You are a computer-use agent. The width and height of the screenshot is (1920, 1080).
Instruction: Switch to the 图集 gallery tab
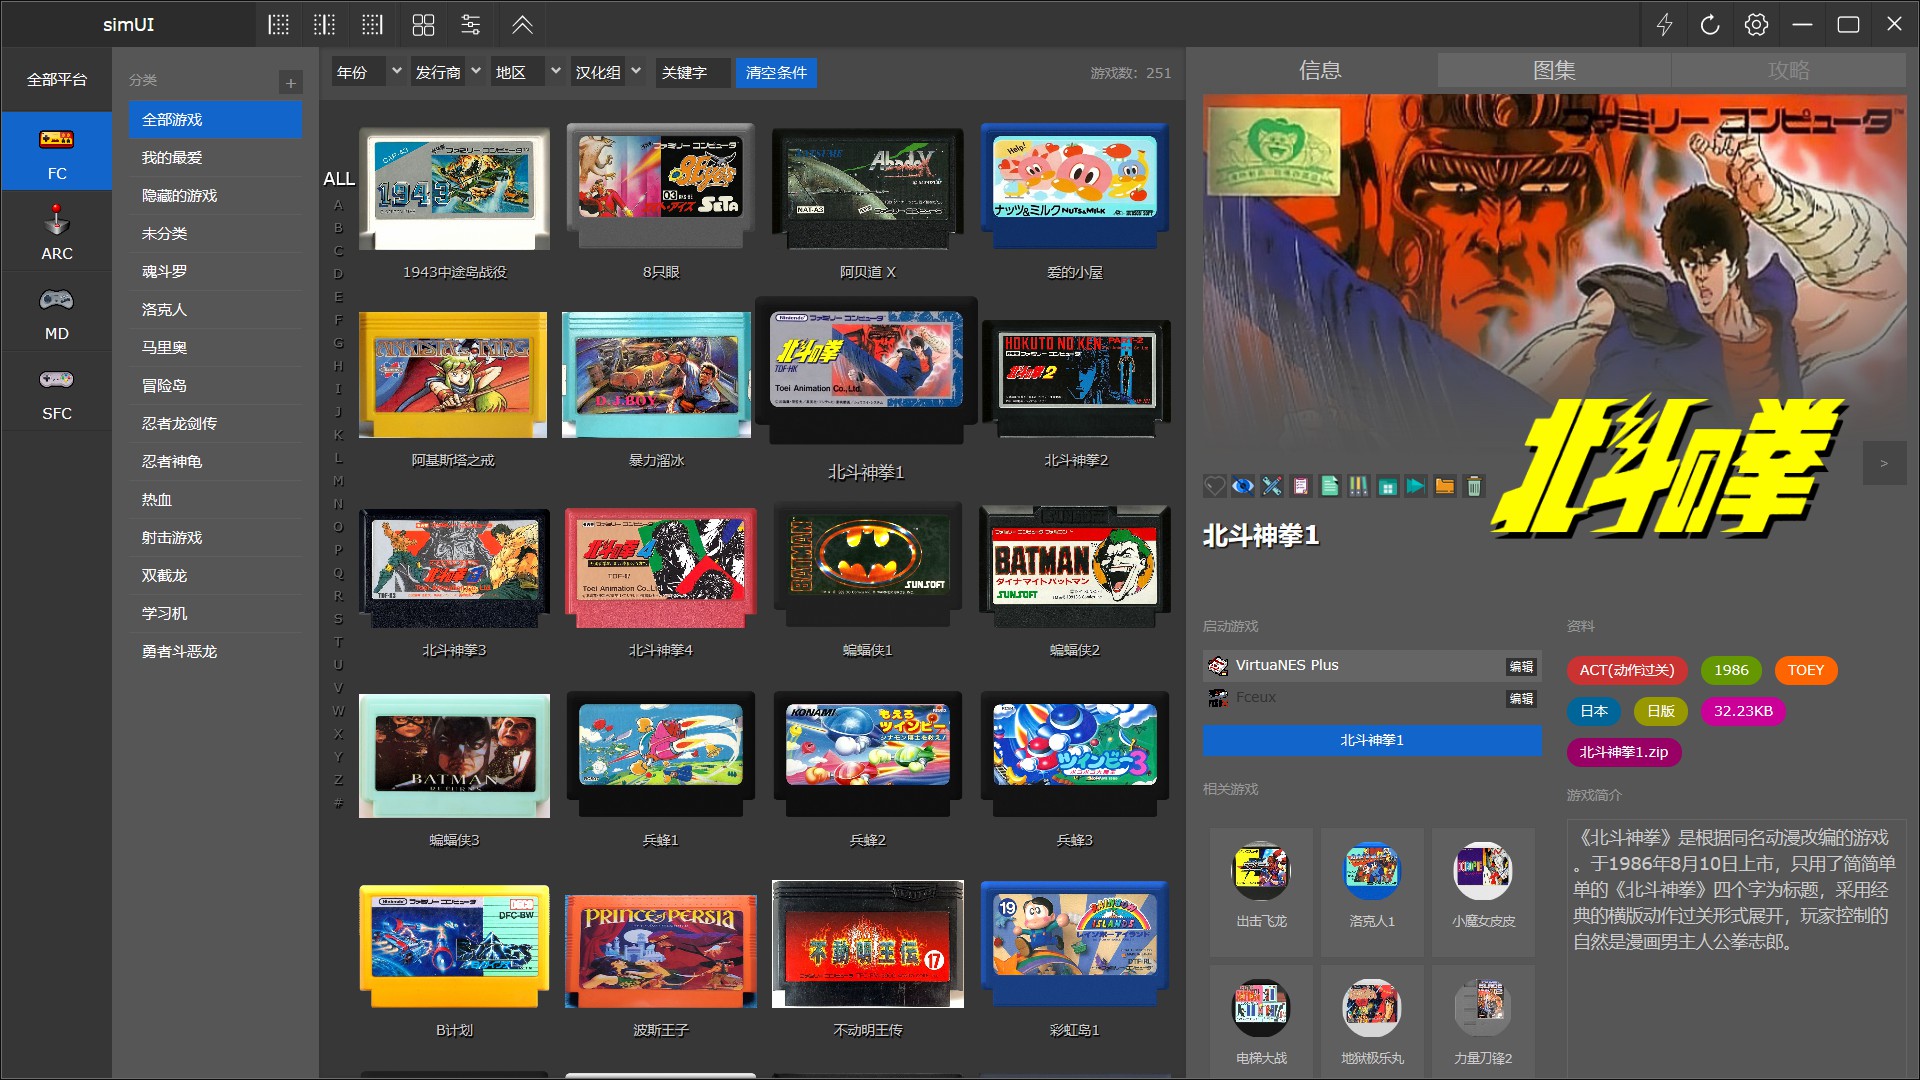[1554, 70]
